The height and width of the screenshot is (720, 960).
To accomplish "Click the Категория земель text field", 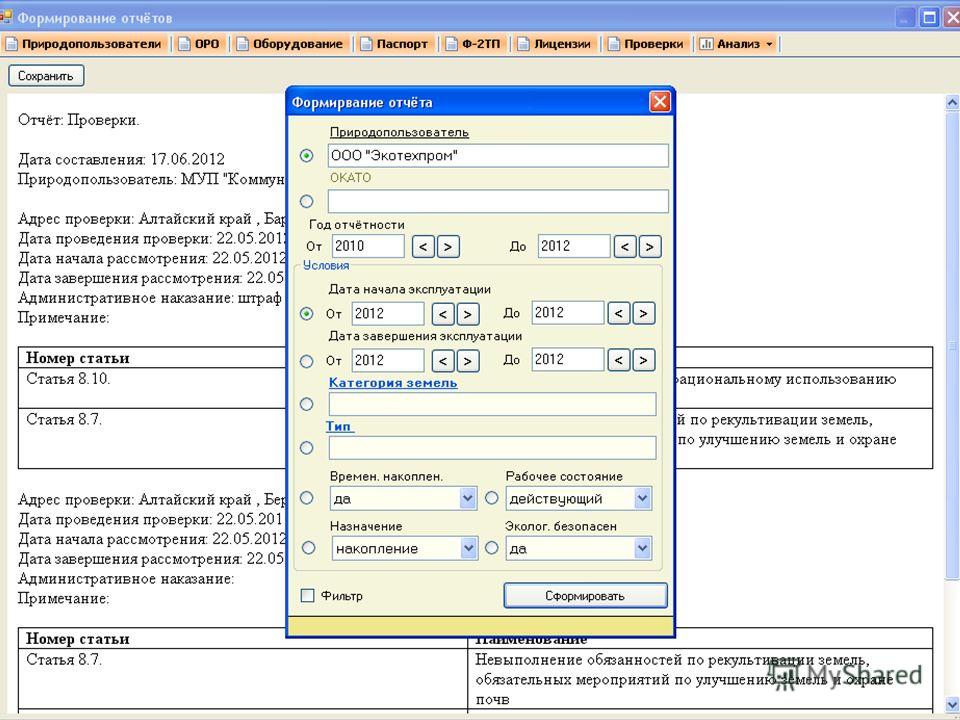I will tap(492, 404).
